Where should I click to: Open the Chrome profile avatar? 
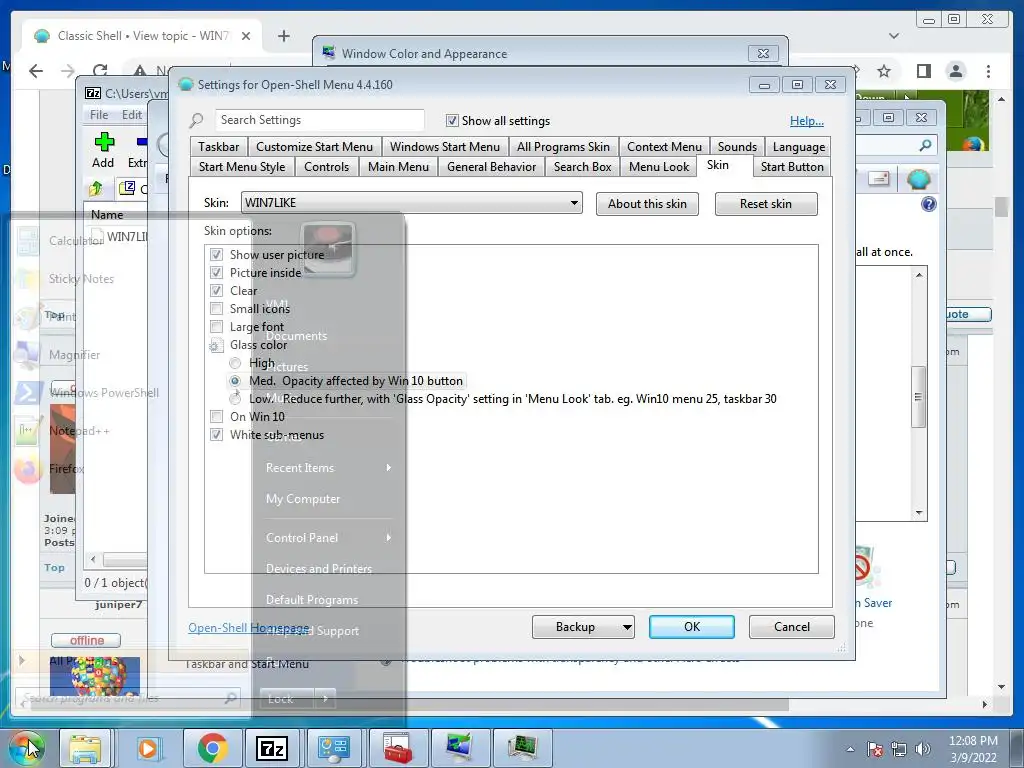coord(956,71)
